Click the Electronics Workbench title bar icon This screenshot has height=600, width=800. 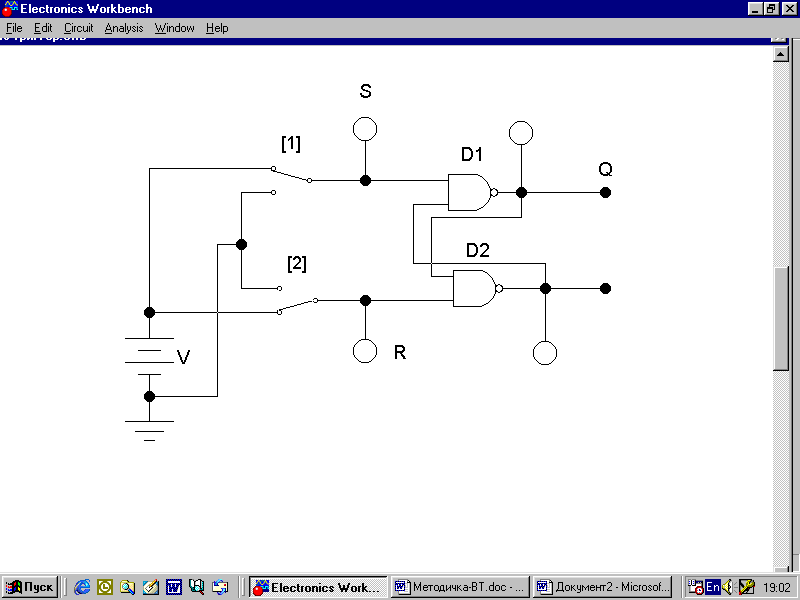point(10,9)
